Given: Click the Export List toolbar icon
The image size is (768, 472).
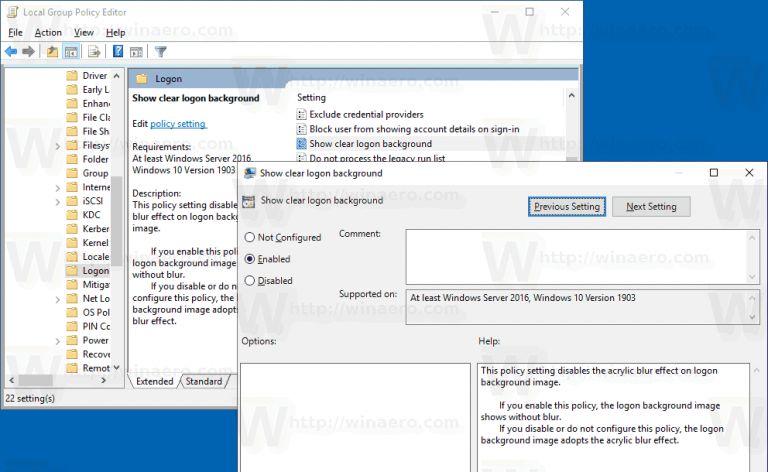Looking at the screenshot, I should (94, 51).
